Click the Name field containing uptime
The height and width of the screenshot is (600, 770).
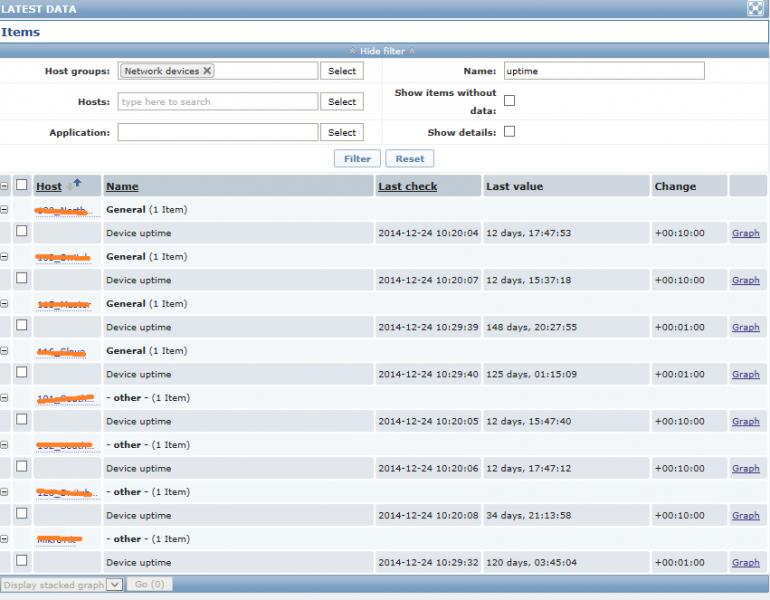[604, 71]
